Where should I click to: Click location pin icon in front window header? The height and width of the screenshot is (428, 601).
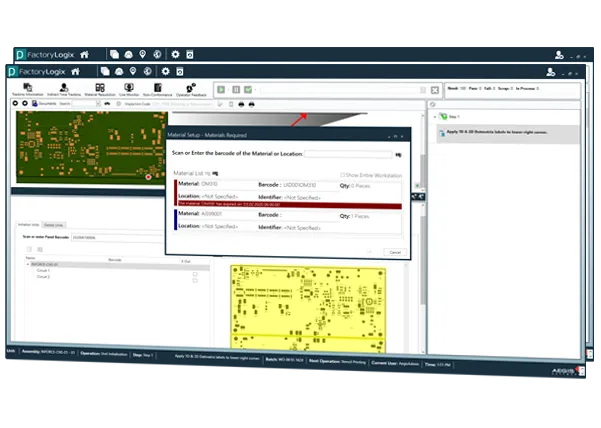pos(133,71)
